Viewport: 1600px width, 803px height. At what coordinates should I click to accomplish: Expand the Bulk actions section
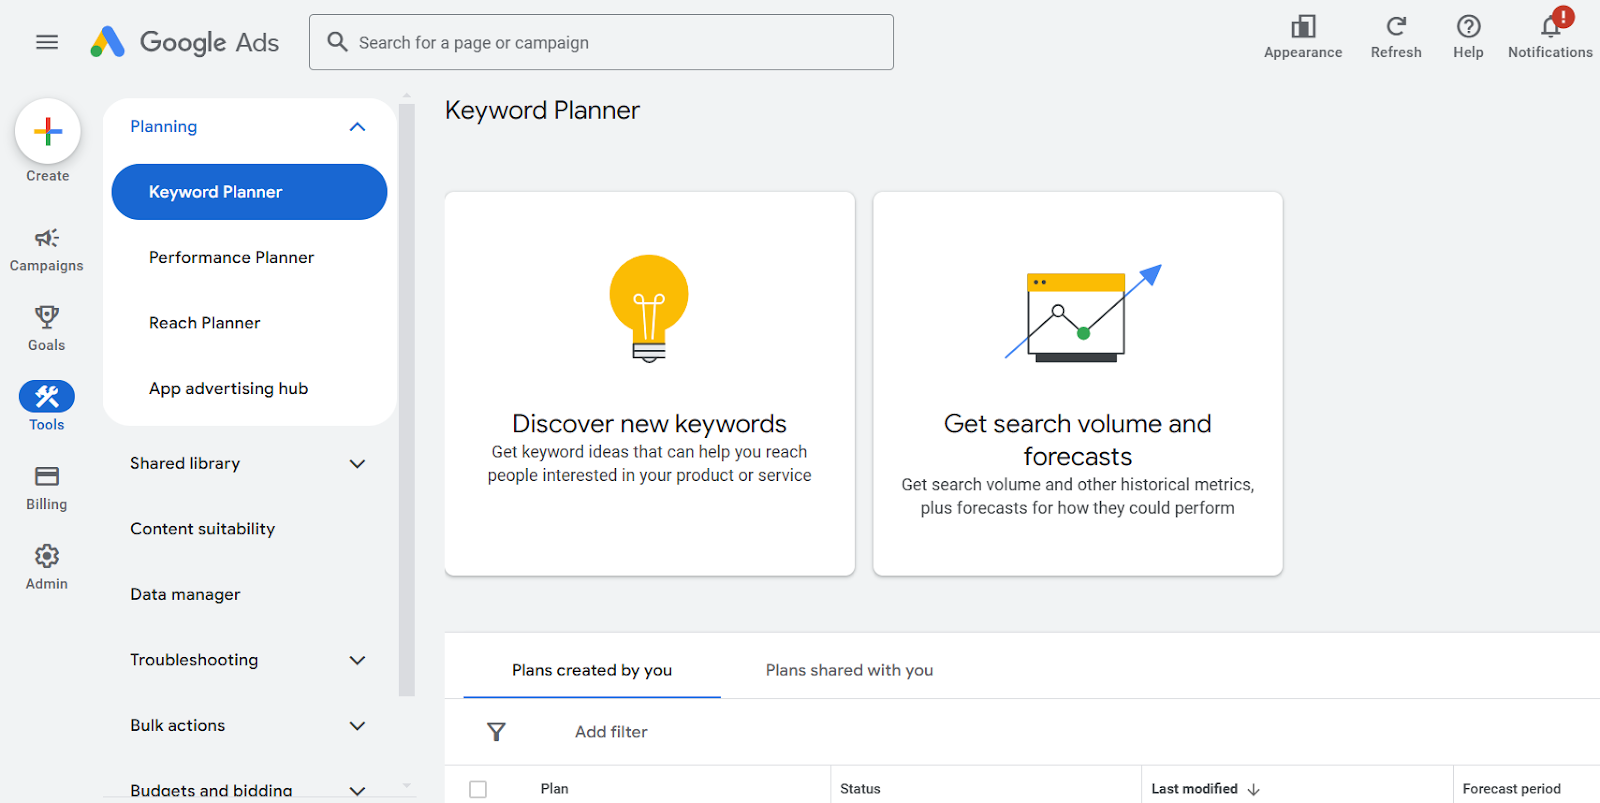[x=357, y=726]
